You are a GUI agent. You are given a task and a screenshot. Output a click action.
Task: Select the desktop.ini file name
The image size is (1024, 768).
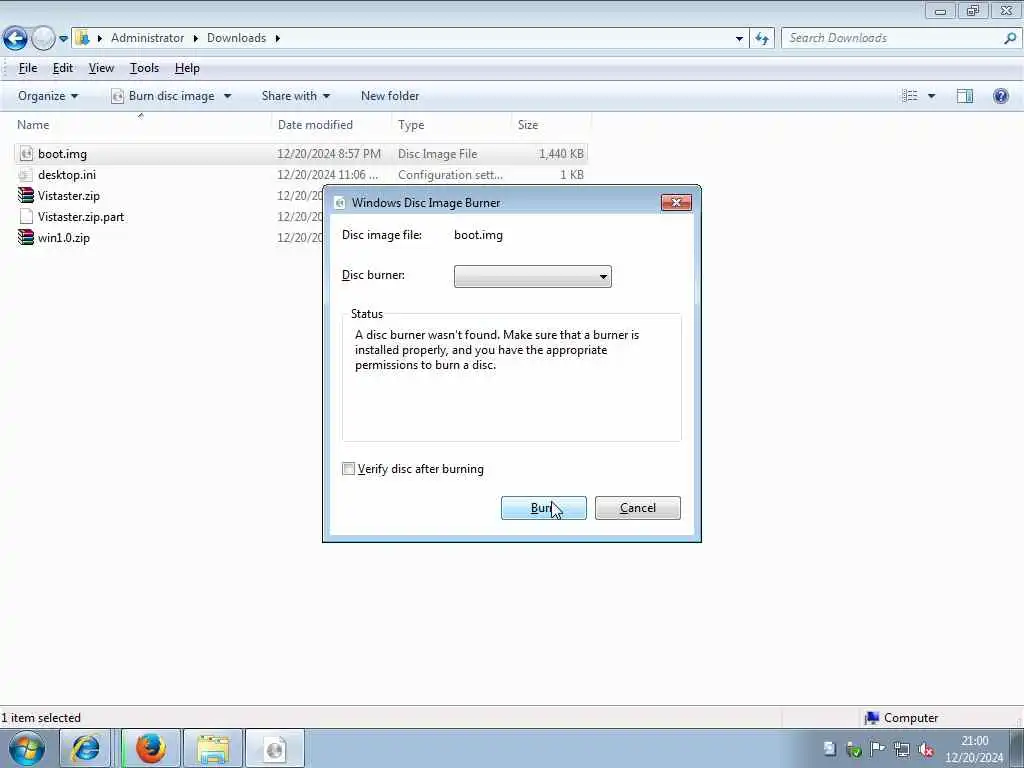tap(67, 175)
